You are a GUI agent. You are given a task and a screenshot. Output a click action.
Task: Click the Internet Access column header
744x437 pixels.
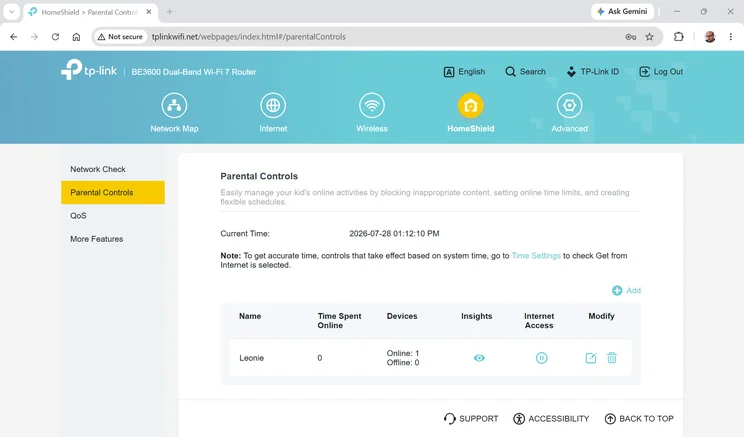coord(539,321)
